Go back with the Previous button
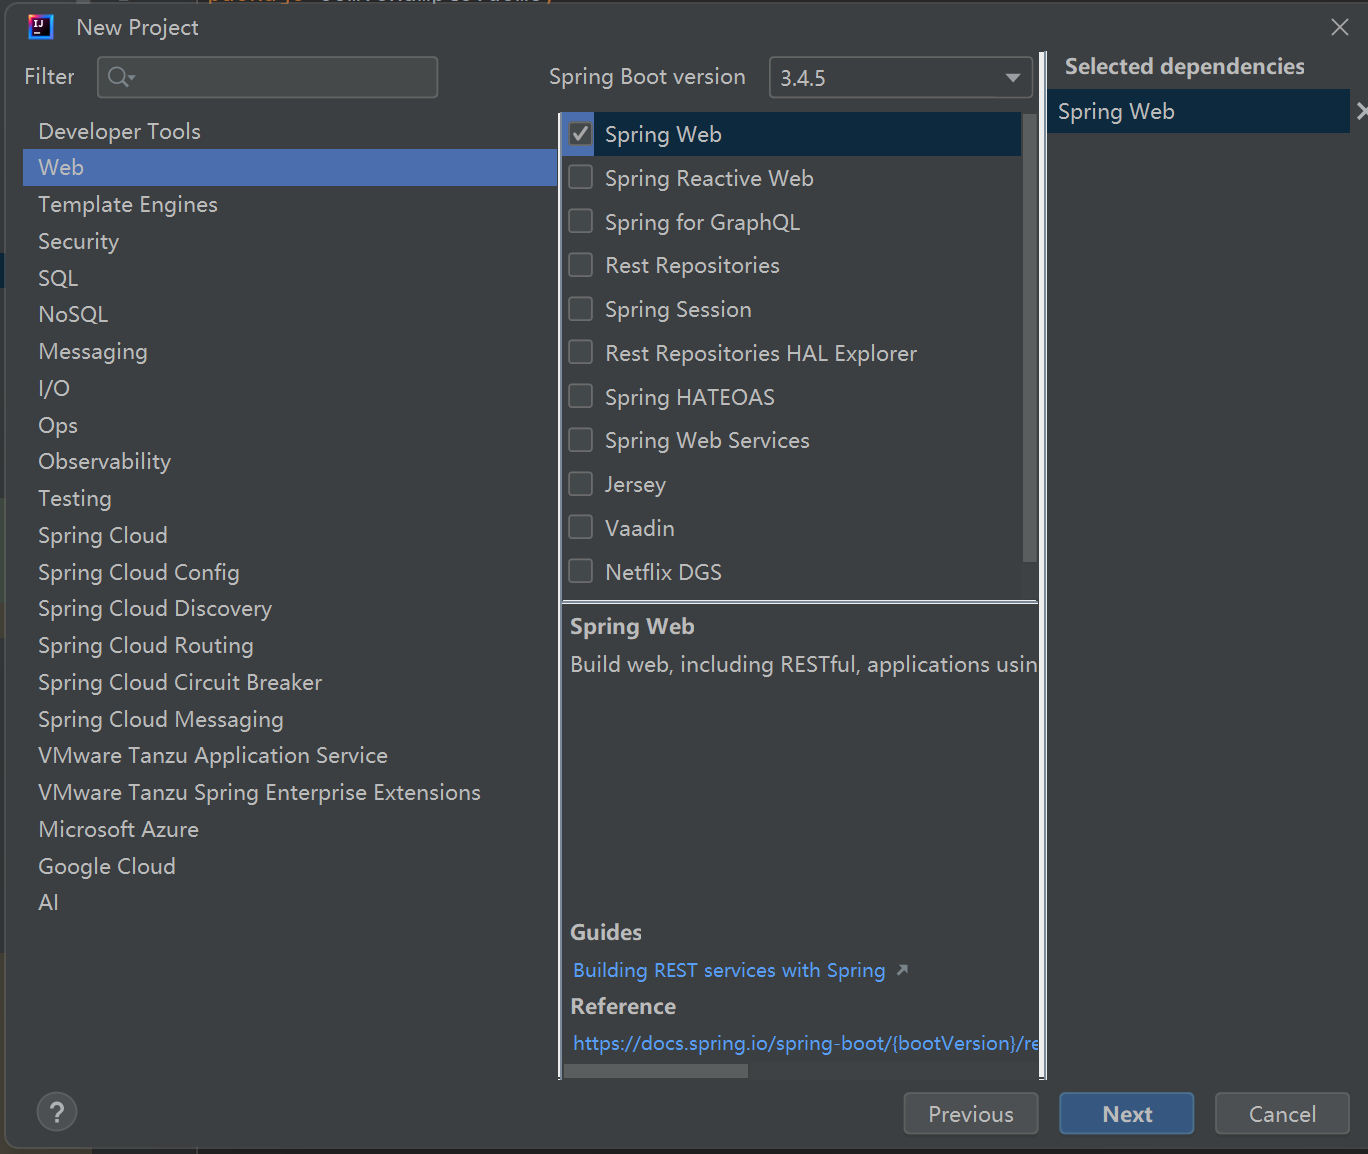The height and width of the screenshot is (1154, 1368). (971, 1113)
